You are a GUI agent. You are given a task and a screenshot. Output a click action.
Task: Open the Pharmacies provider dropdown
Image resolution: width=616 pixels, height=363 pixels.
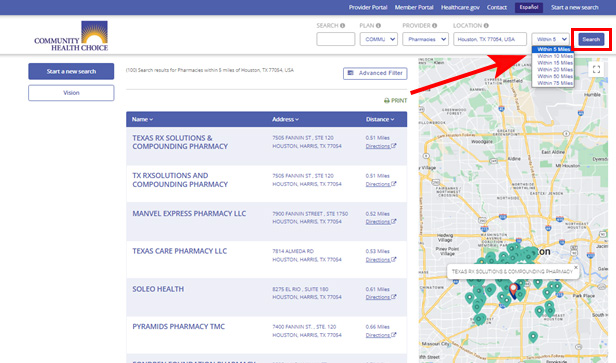coord(425,39)
